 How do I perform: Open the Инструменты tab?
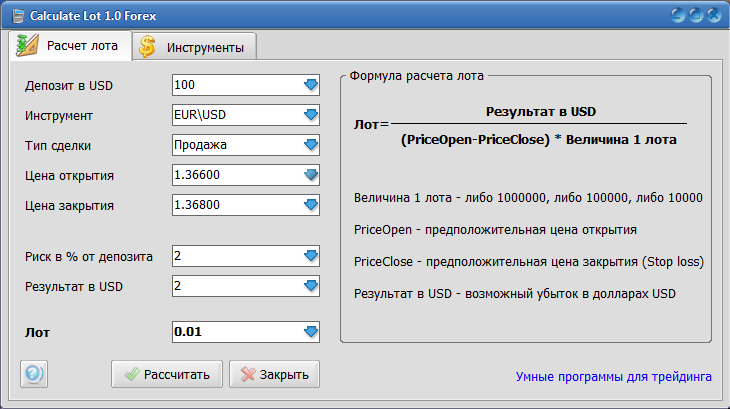coord(195,47)
